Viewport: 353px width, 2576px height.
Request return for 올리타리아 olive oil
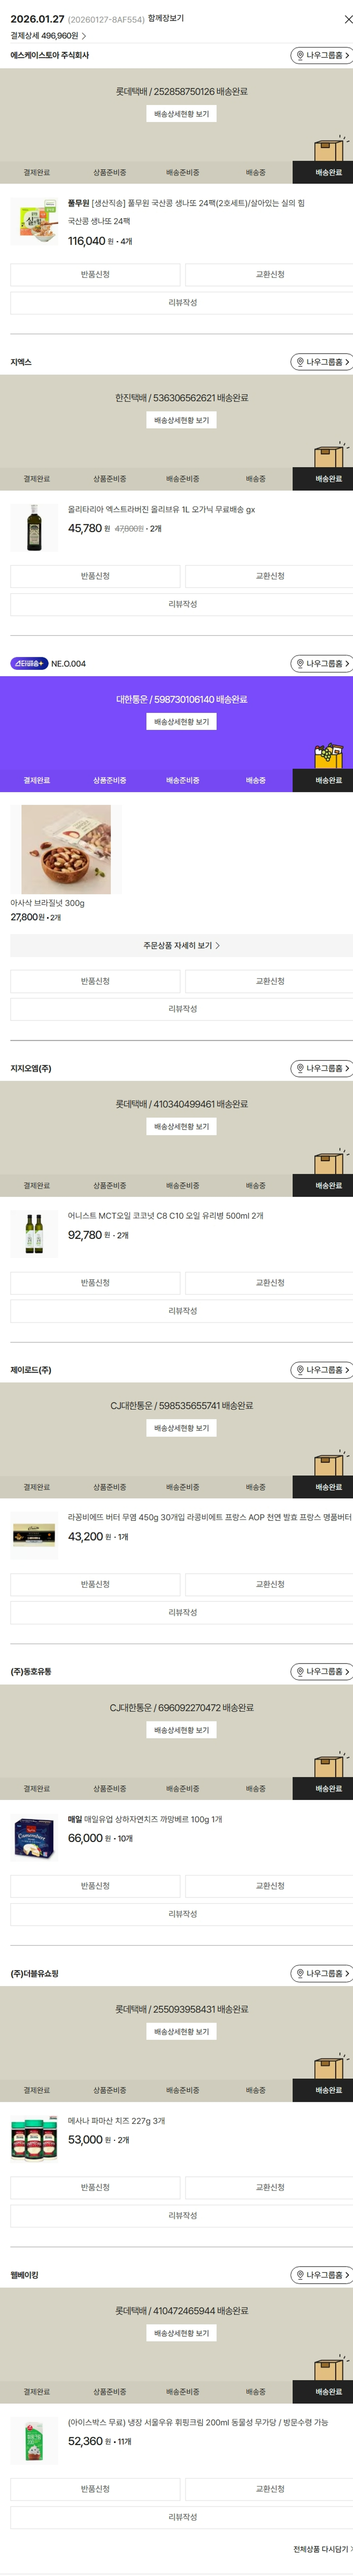(95, 576)
